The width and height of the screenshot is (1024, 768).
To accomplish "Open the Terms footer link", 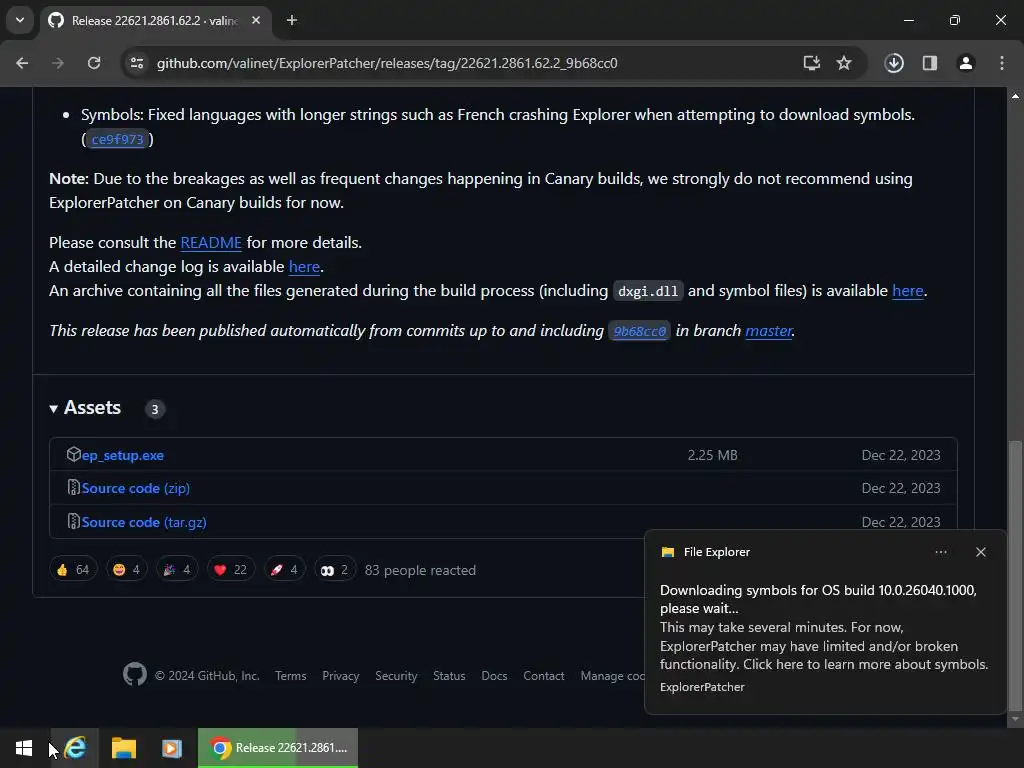I will pos(291,676).
